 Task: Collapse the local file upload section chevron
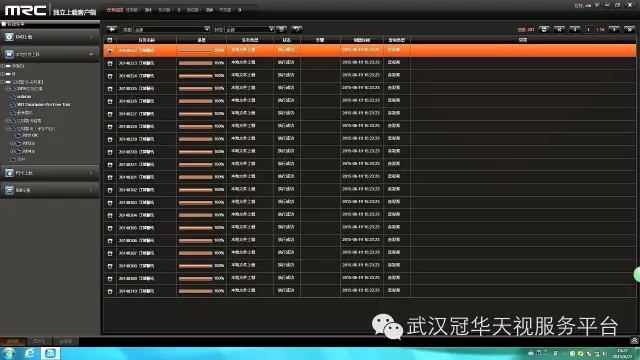tap(91, 54)
